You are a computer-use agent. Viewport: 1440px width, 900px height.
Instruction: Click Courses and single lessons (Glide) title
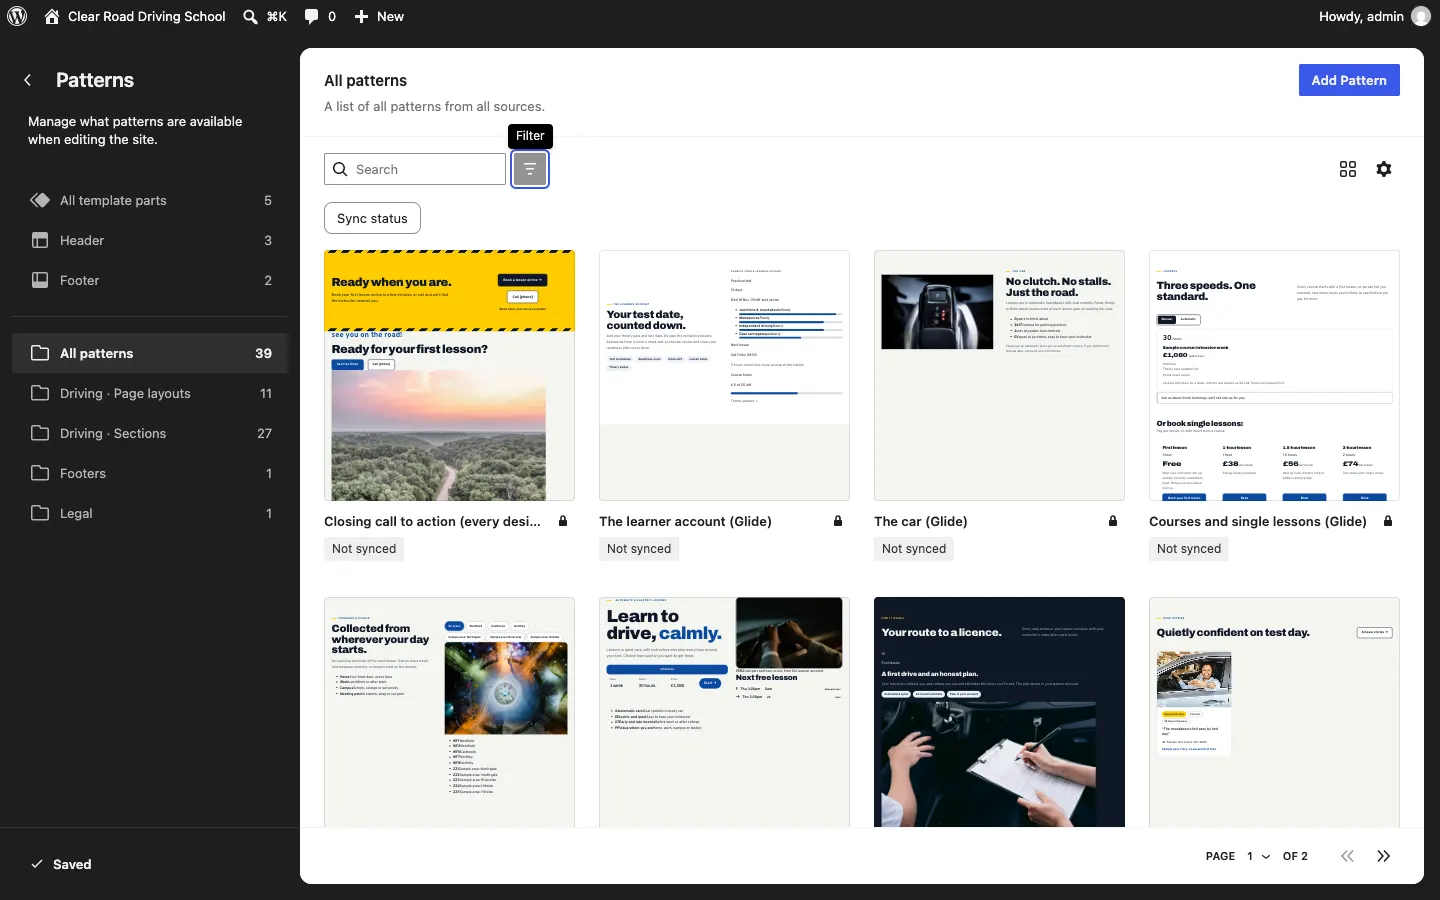click(x=1258, y=521)
